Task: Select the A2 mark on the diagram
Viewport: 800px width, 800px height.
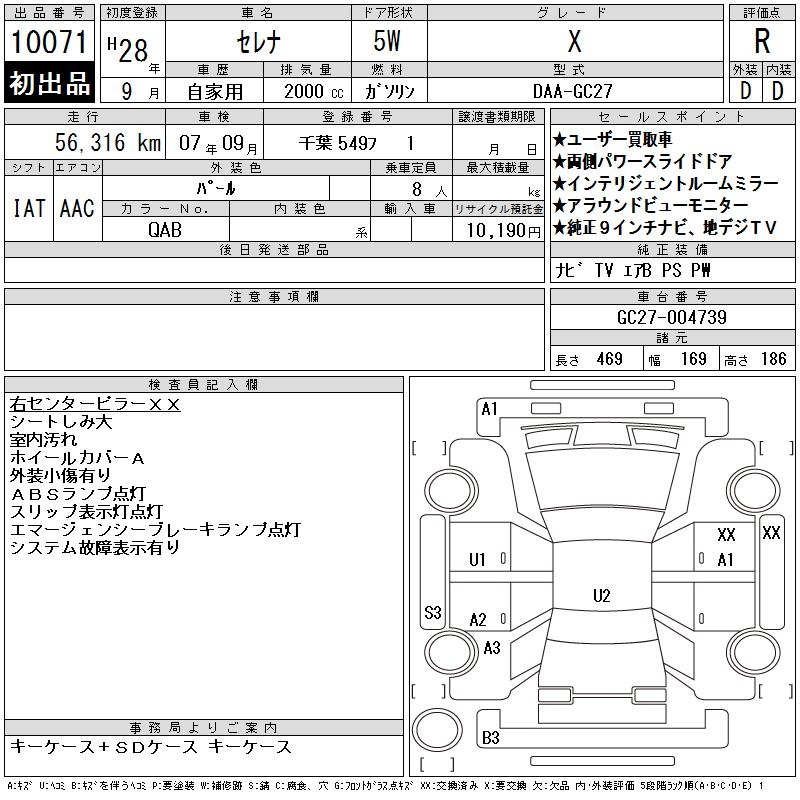Action: [x=478, y=620]
